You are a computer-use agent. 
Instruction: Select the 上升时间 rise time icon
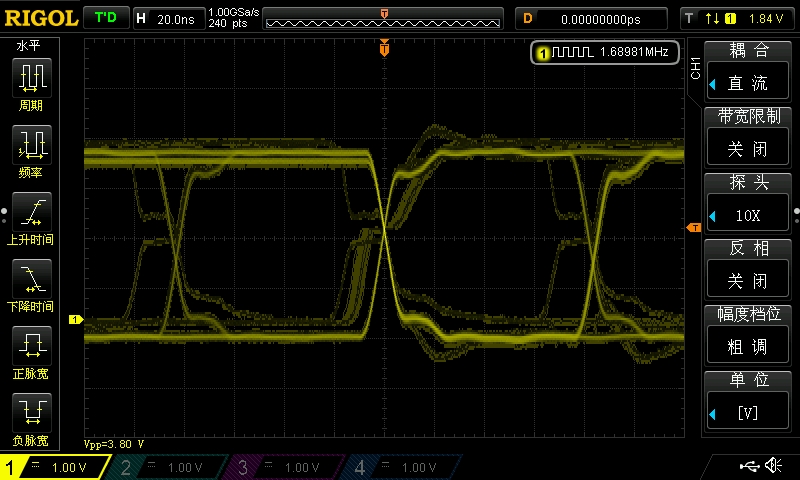point(32,212)
